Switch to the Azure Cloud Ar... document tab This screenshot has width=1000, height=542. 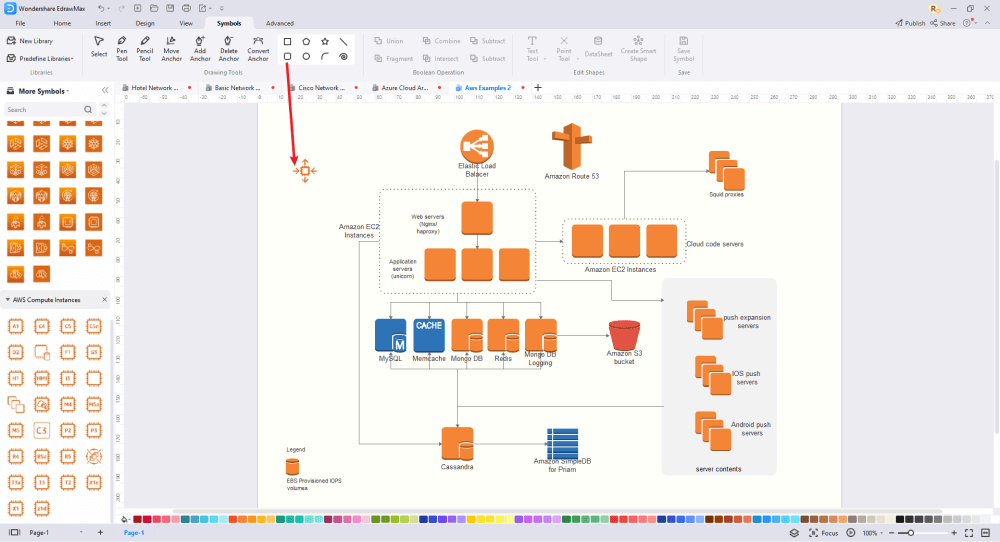point(404,88)
